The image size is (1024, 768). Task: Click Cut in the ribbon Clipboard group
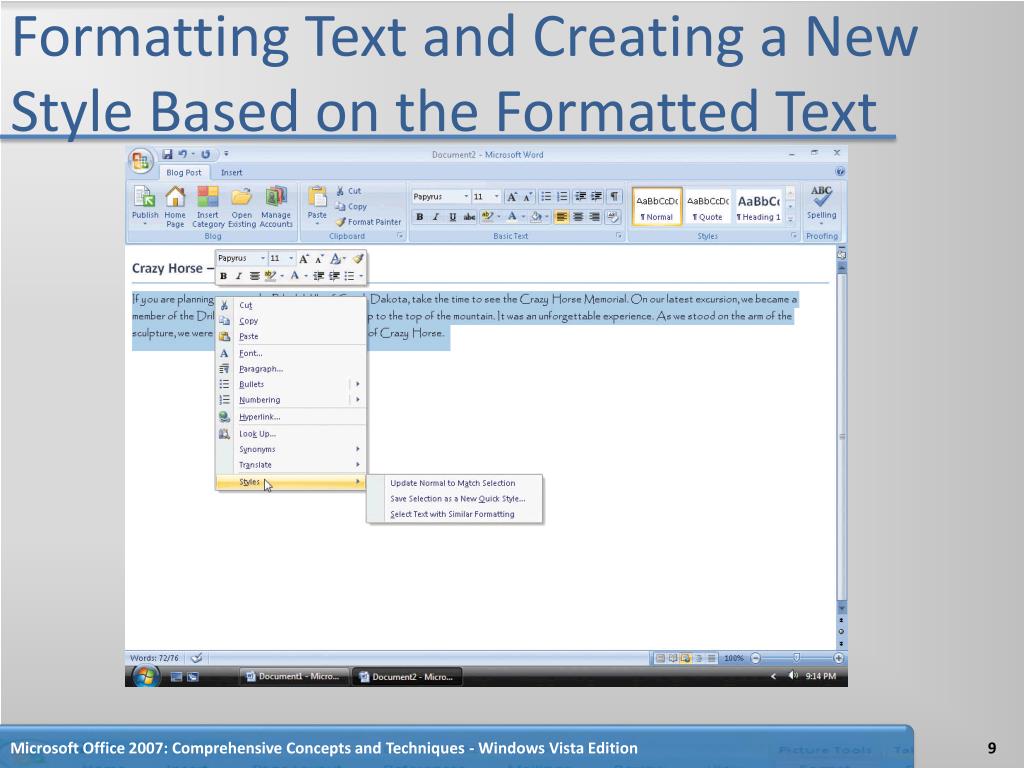point(348,191)
